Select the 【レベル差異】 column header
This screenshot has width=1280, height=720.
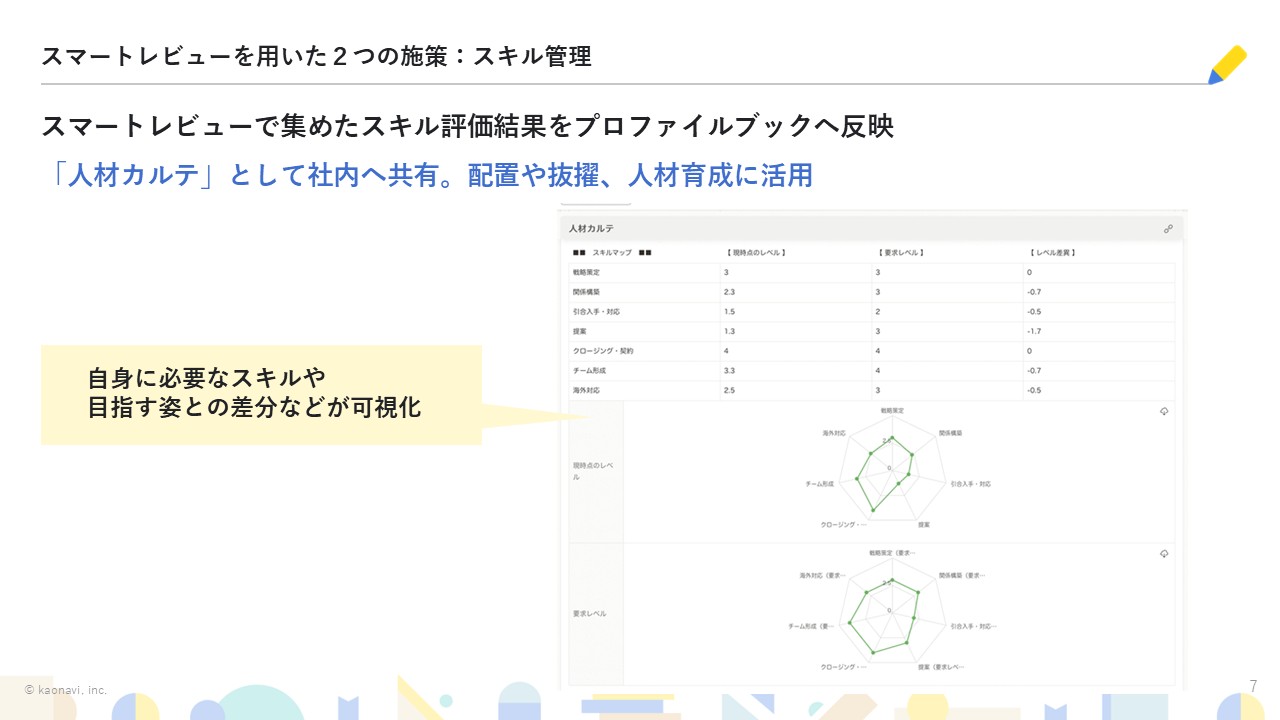point(1056,253)
